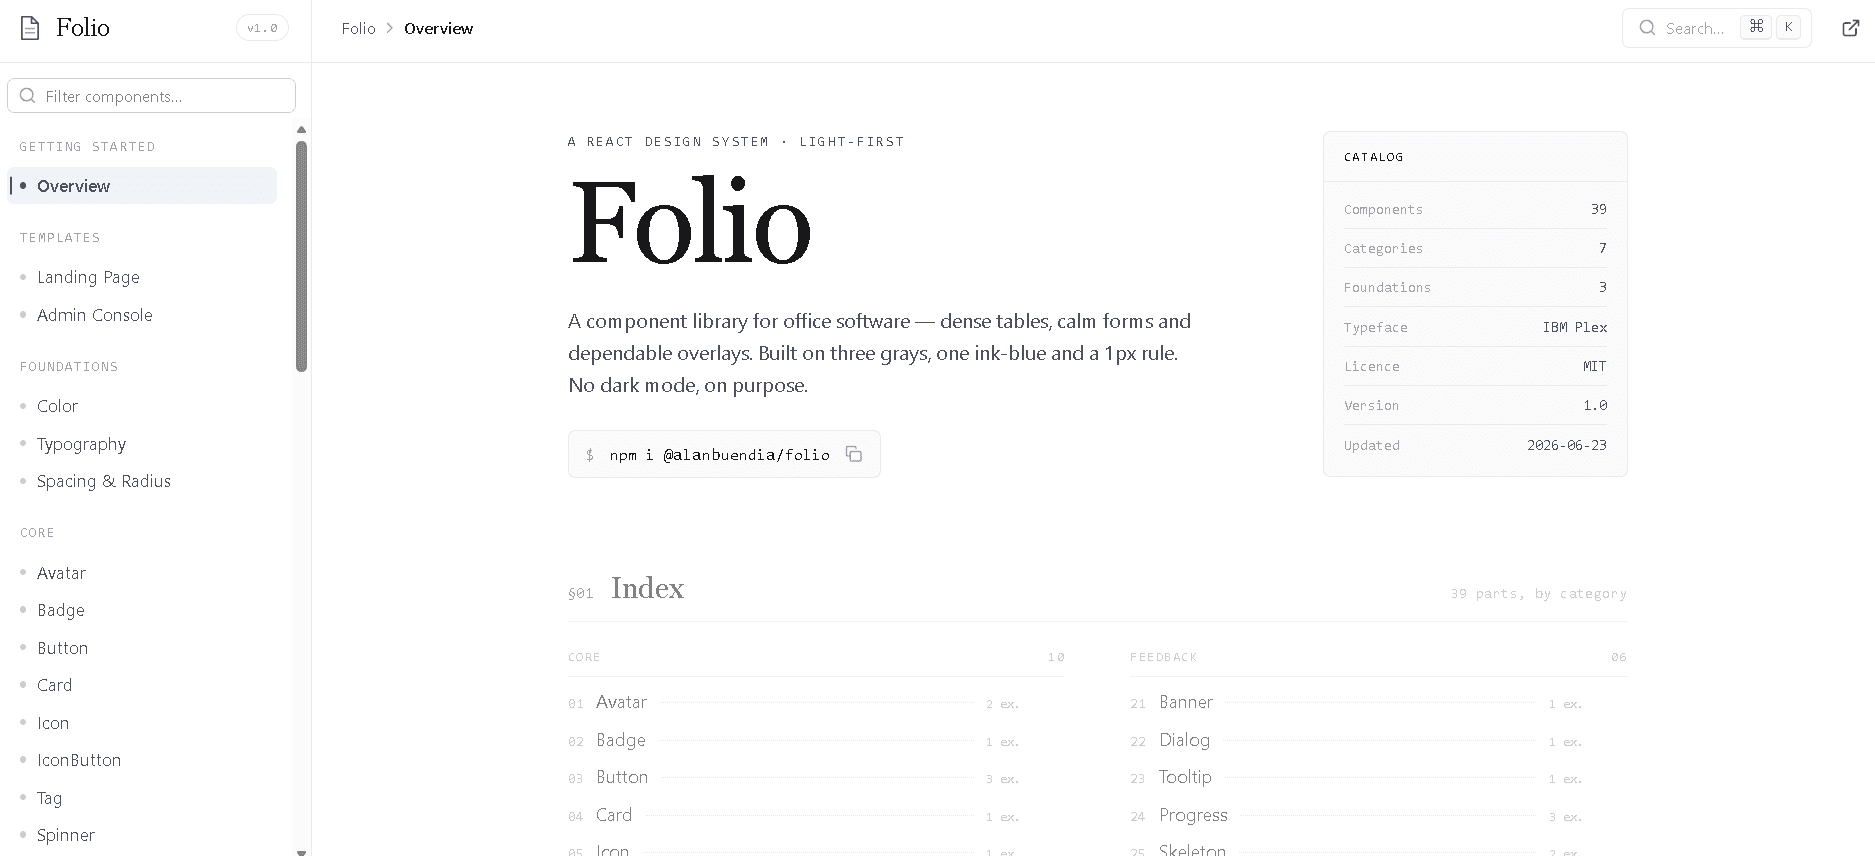The image size is (1875, 856).
Task: Open the Search box with ⌘K hint
Action: click(x=1716, y=28)
